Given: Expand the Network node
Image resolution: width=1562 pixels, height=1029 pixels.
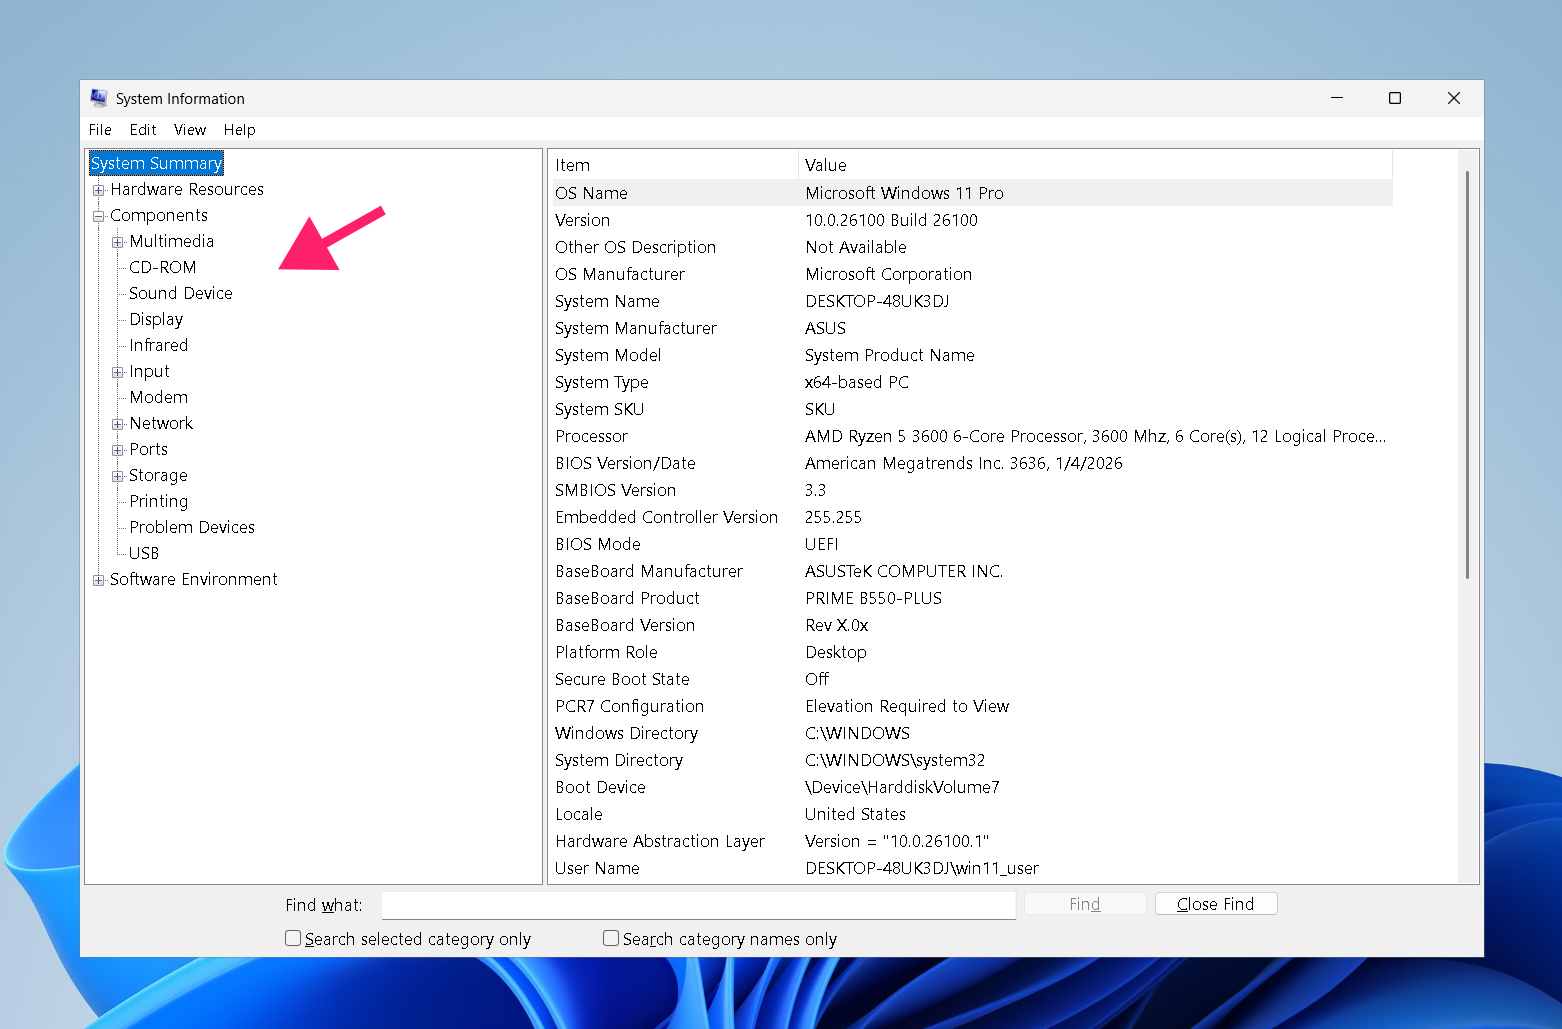Looking at the screenshot, I should click(118, 424).
